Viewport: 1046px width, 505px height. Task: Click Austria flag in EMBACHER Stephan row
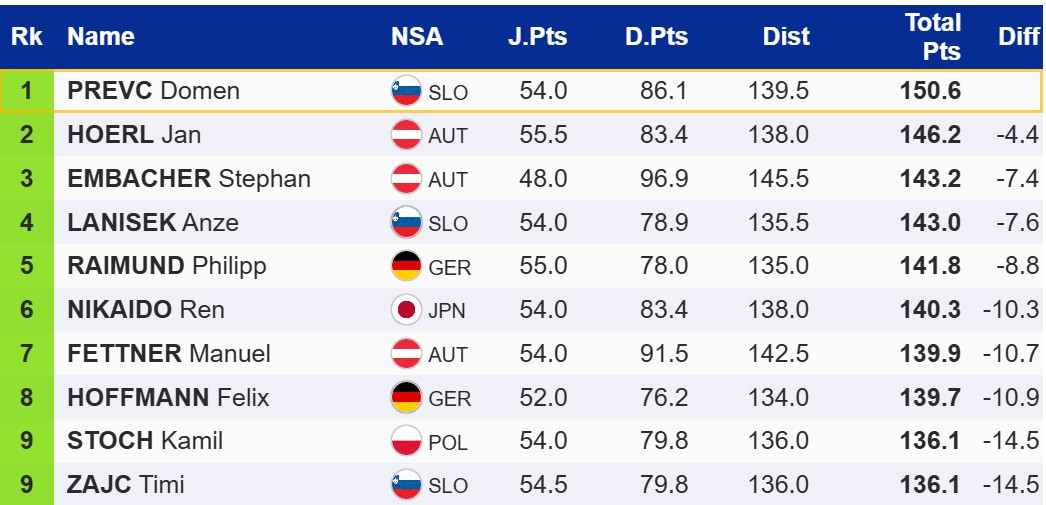[x=405, y=179]
